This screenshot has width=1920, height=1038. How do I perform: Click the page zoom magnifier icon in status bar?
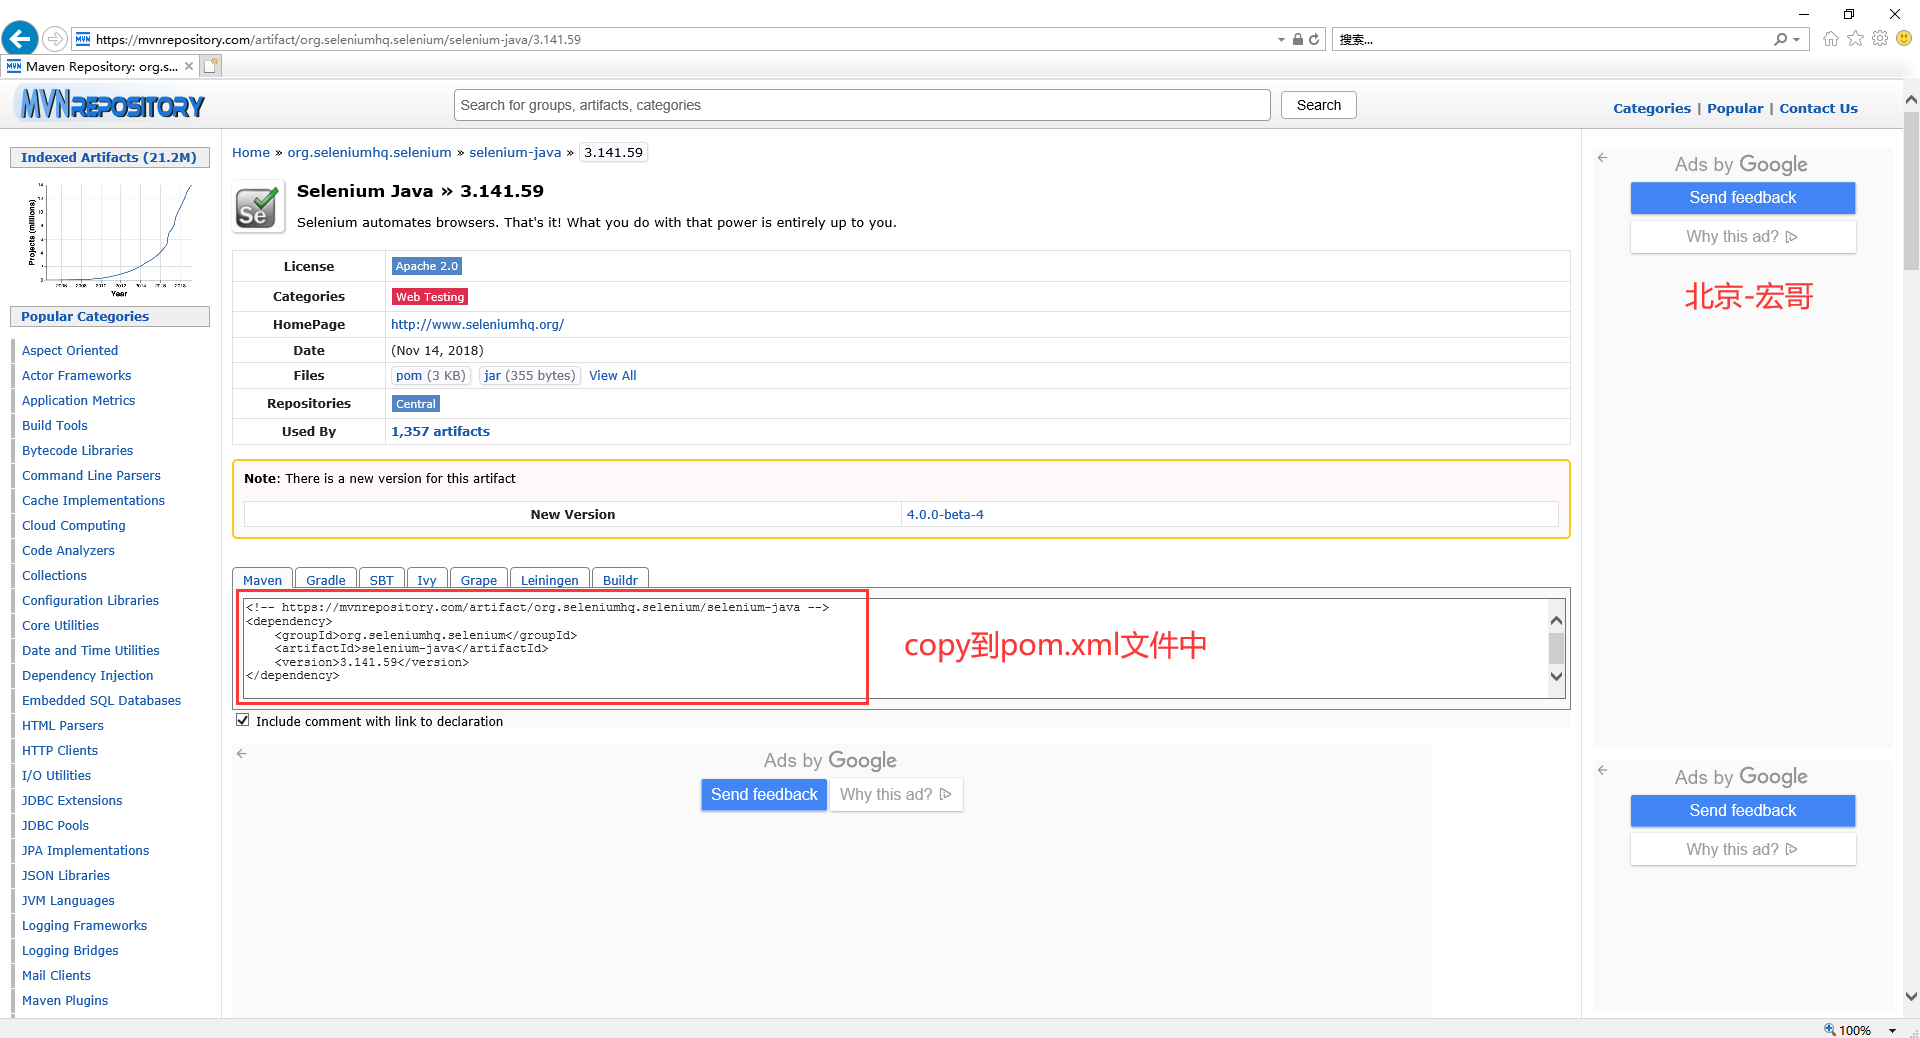[1830, 1029]
